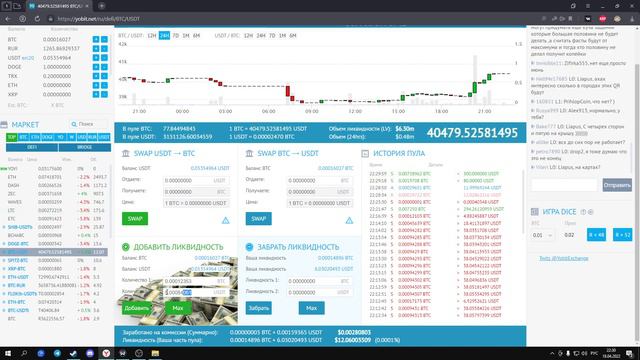This screenshot has height=360, width=640.
Task: Open a new browser tab with plus button
Action: (x=102, y=6)
